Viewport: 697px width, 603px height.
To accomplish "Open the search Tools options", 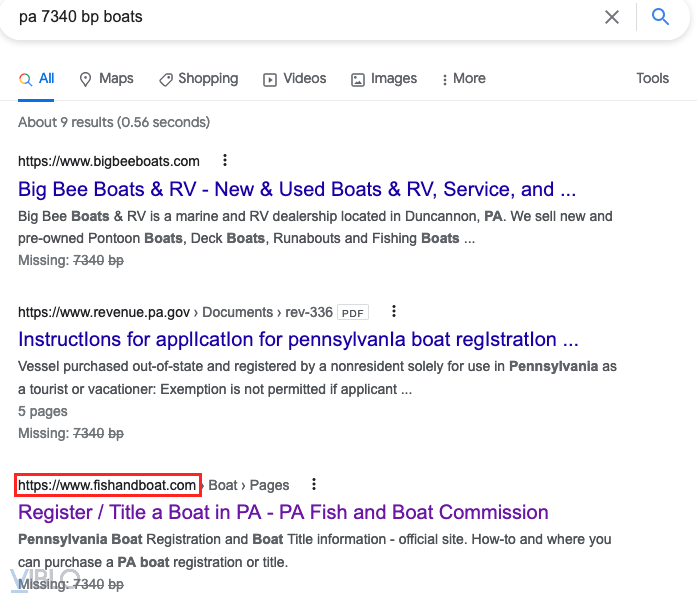I will (652, 79).
